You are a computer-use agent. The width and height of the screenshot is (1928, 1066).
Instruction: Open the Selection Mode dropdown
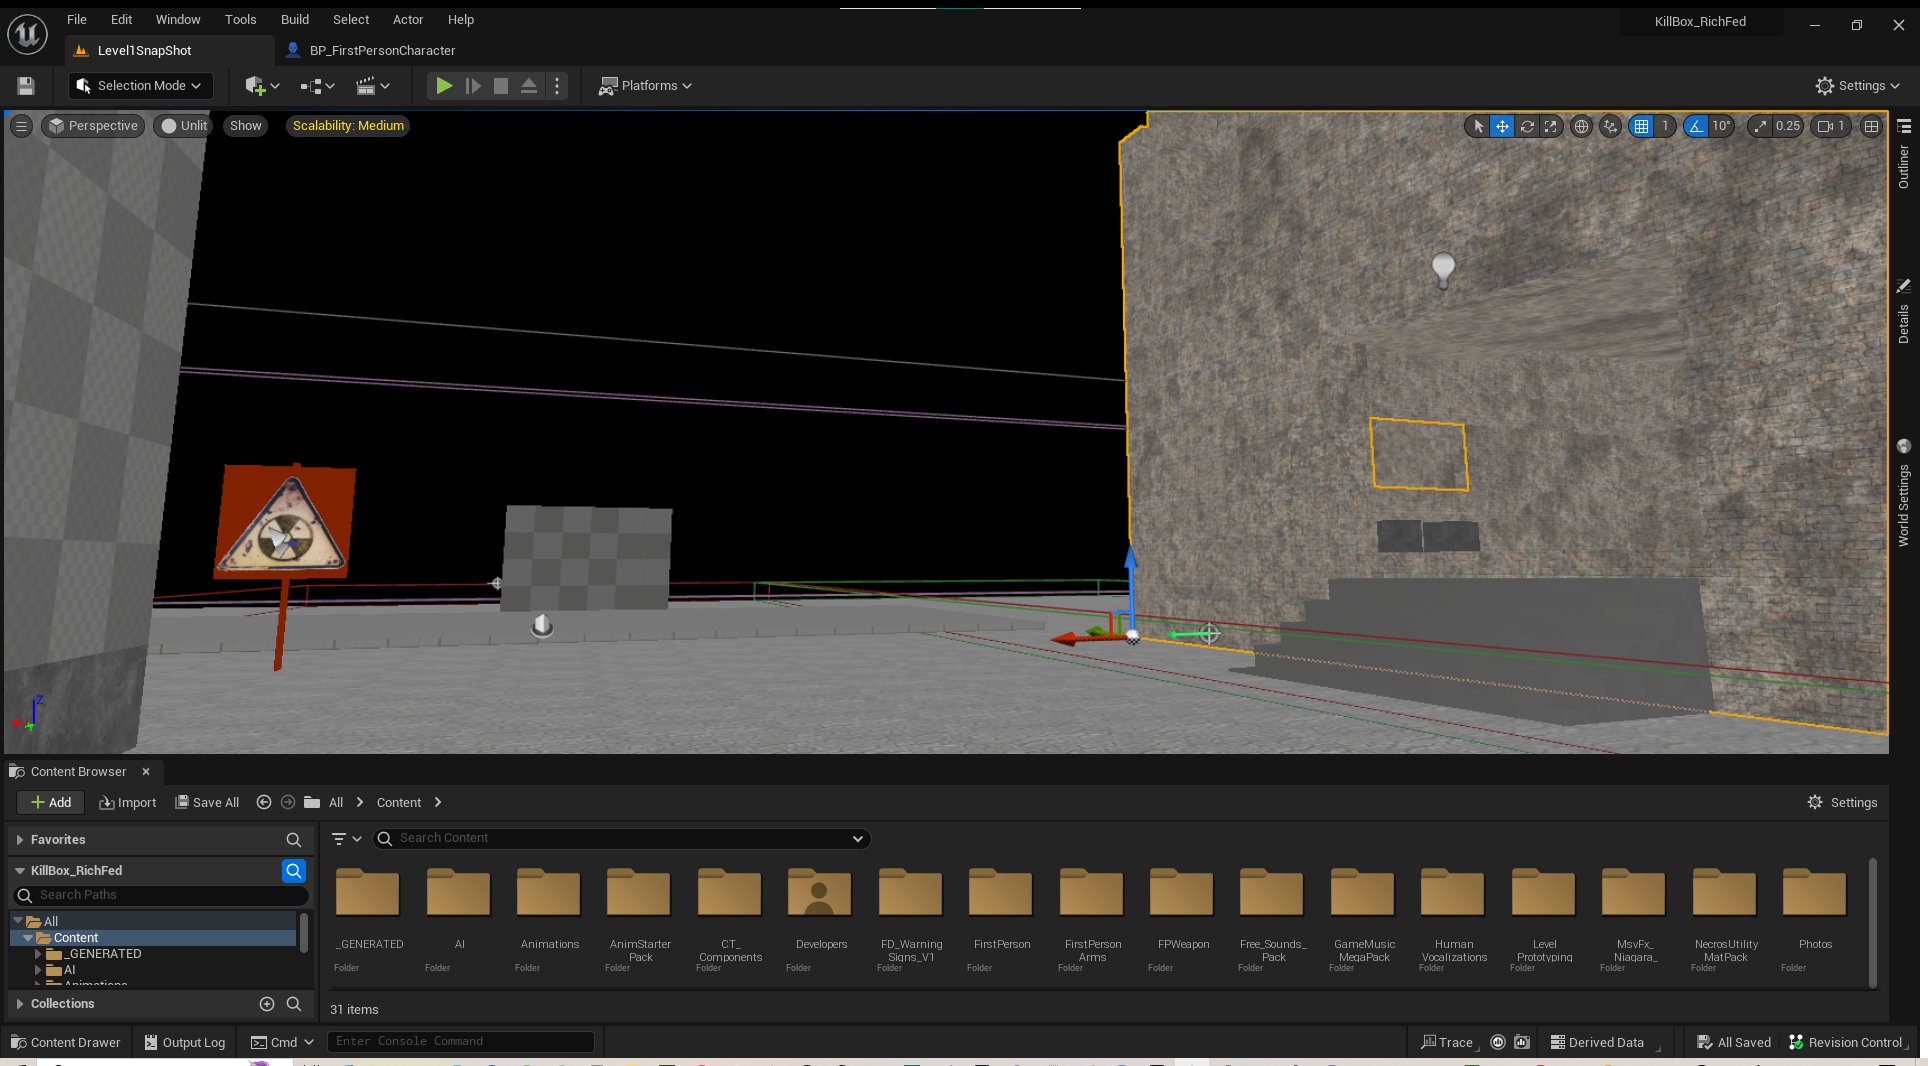[x=140, y=86]
